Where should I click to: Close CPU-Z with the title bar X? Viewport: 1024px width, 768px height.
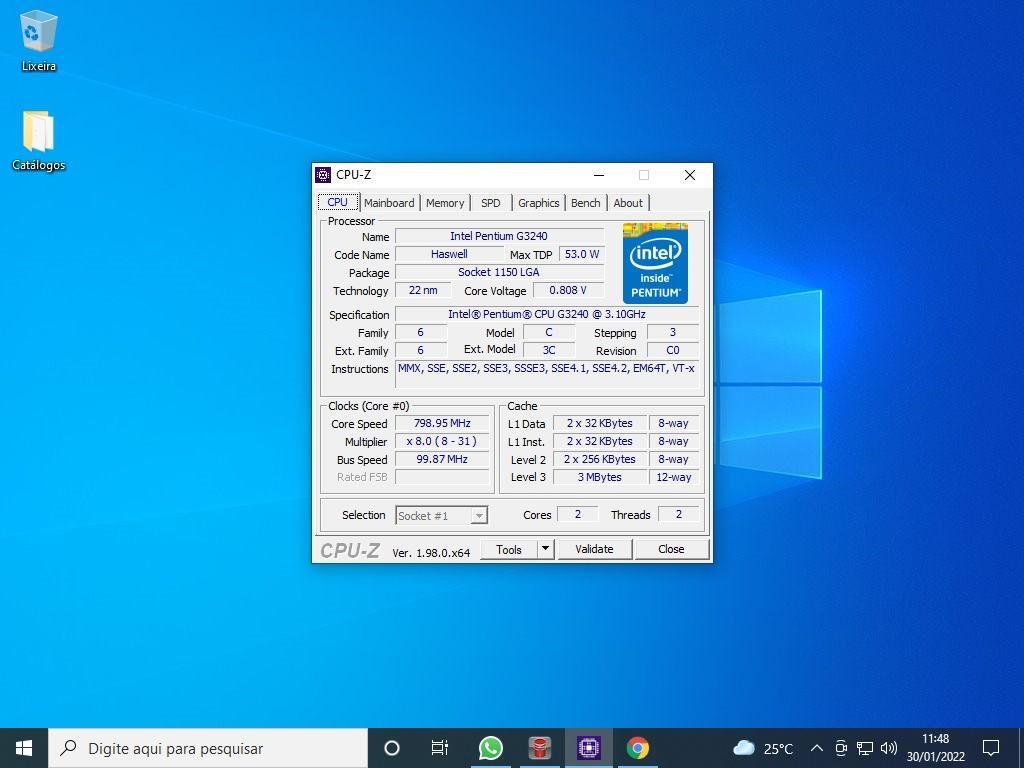click(x=690, y=175)
